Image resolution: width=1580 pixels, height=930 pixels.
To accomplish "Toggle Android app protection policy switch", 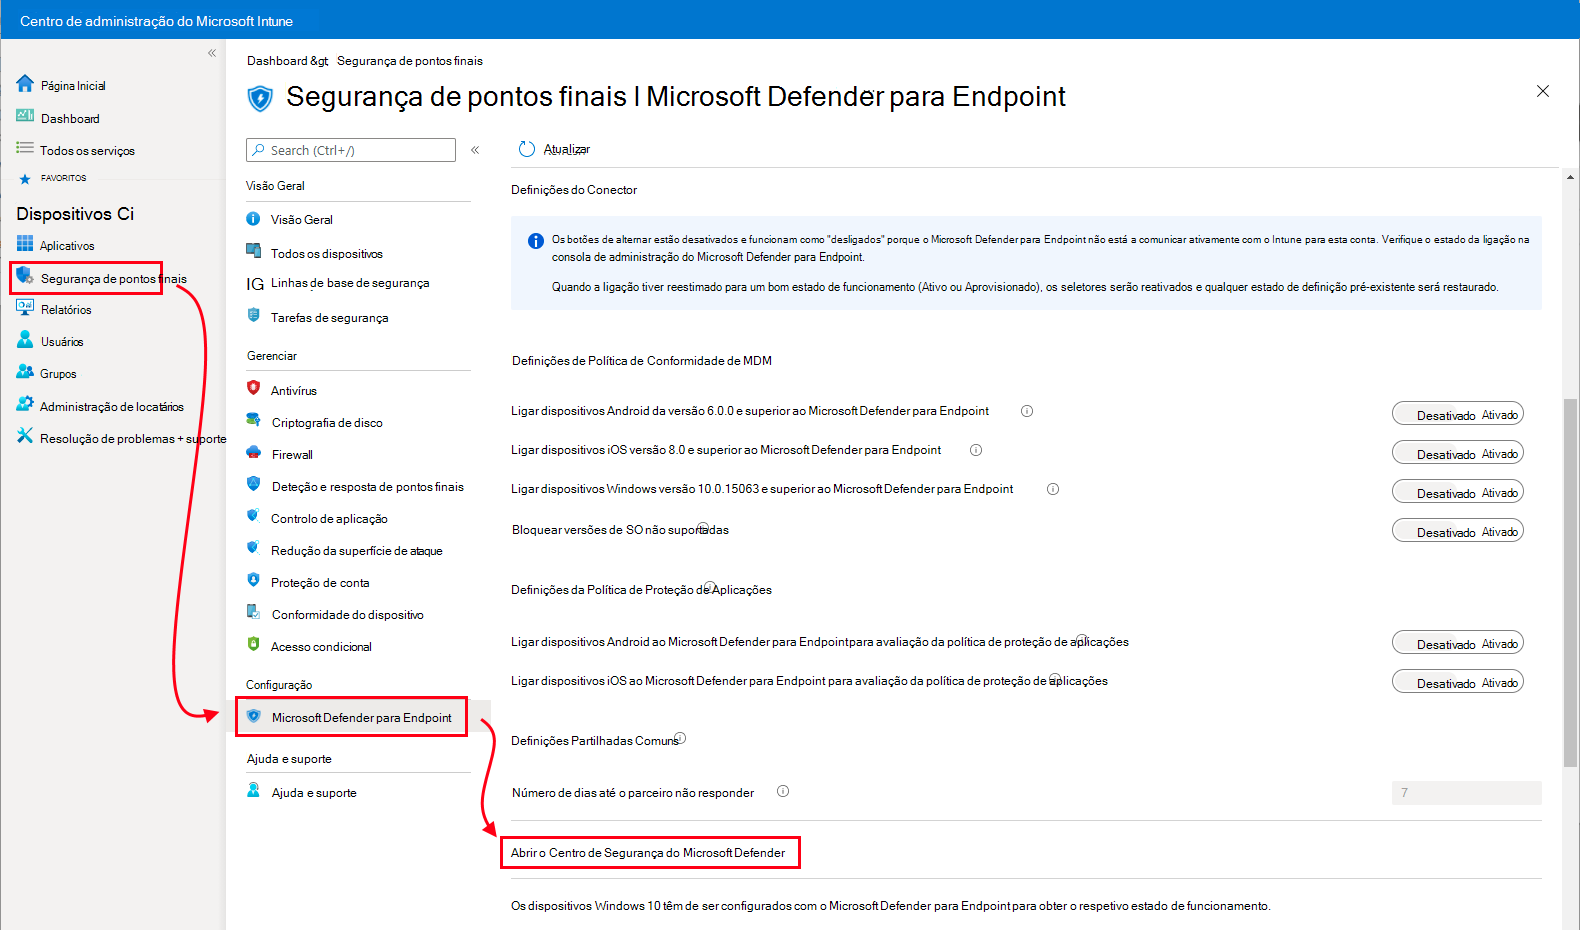I will [x=1457, y=643].
